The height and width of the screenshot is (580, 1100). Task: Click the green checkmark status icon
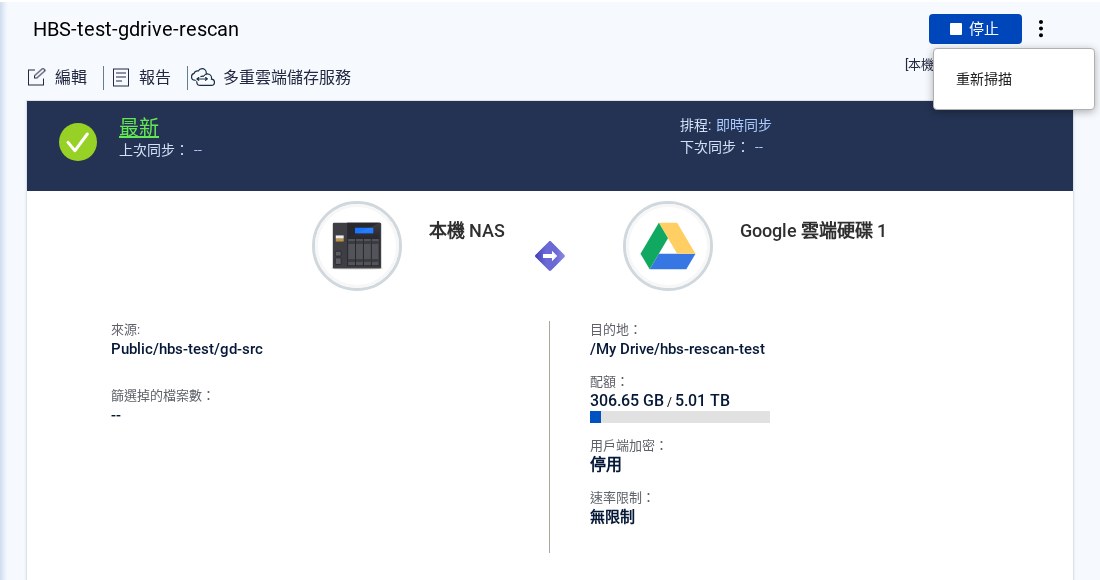click(78, 142)
